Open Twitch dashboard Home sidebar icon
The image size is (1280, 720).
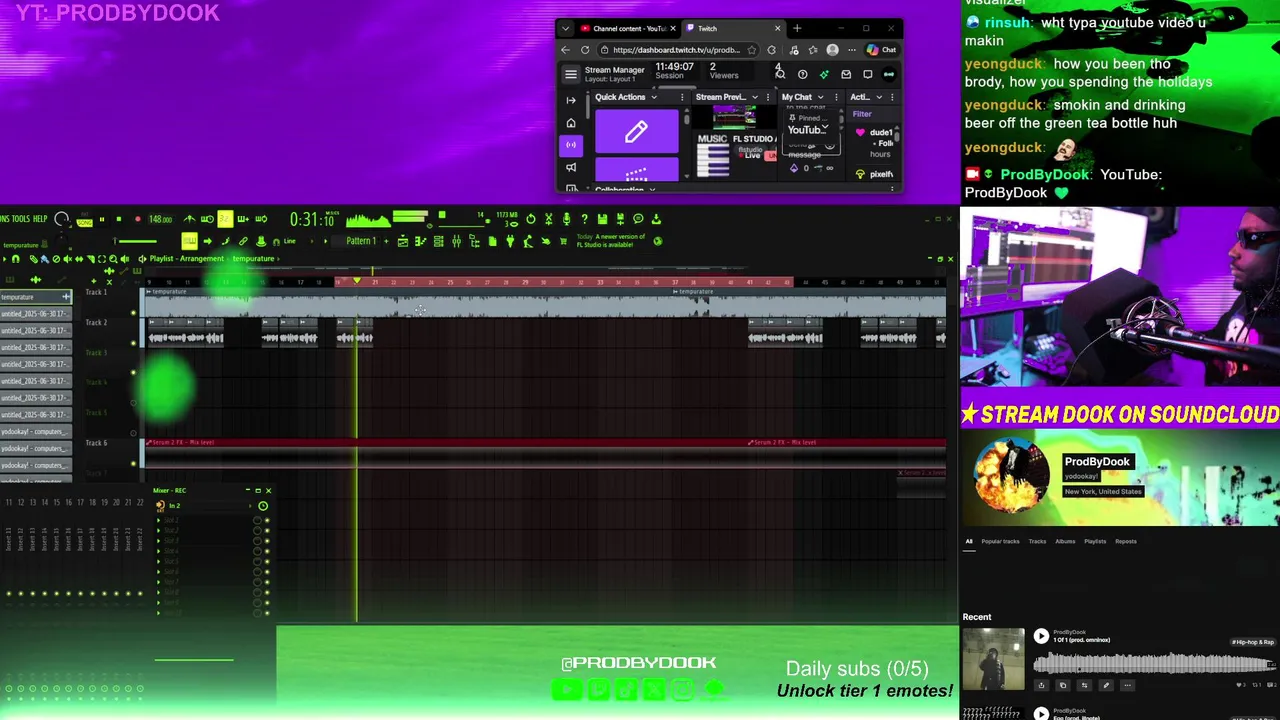pyautogui.click(x=571, y=123)
